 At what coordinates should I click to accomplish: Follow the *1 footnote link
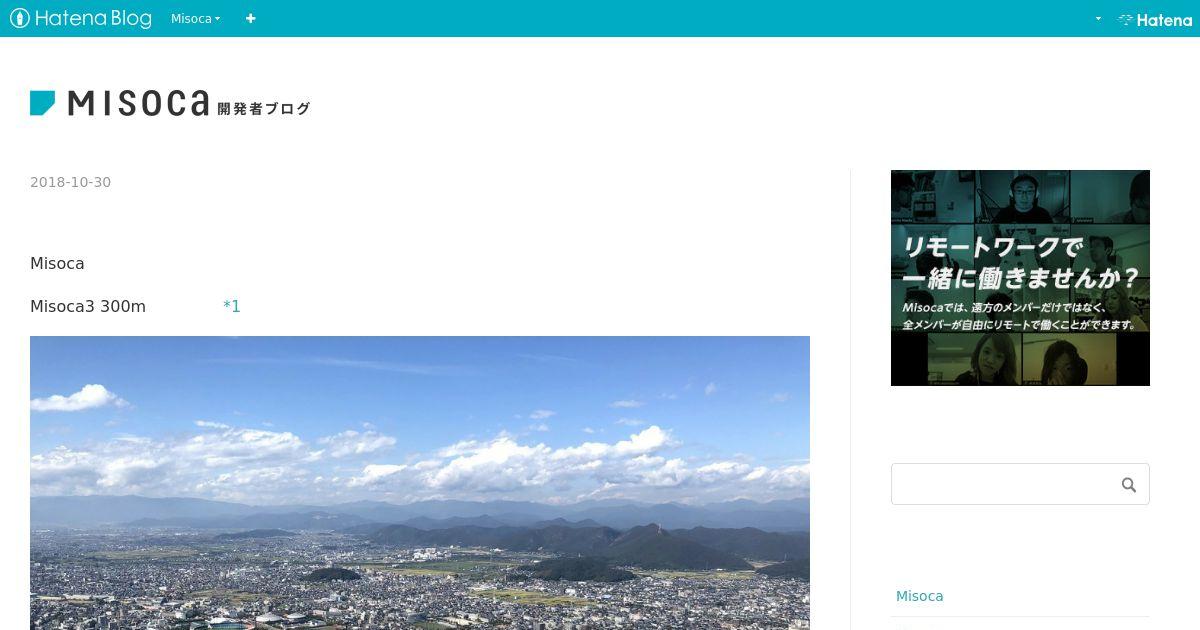tap(232, 306)
